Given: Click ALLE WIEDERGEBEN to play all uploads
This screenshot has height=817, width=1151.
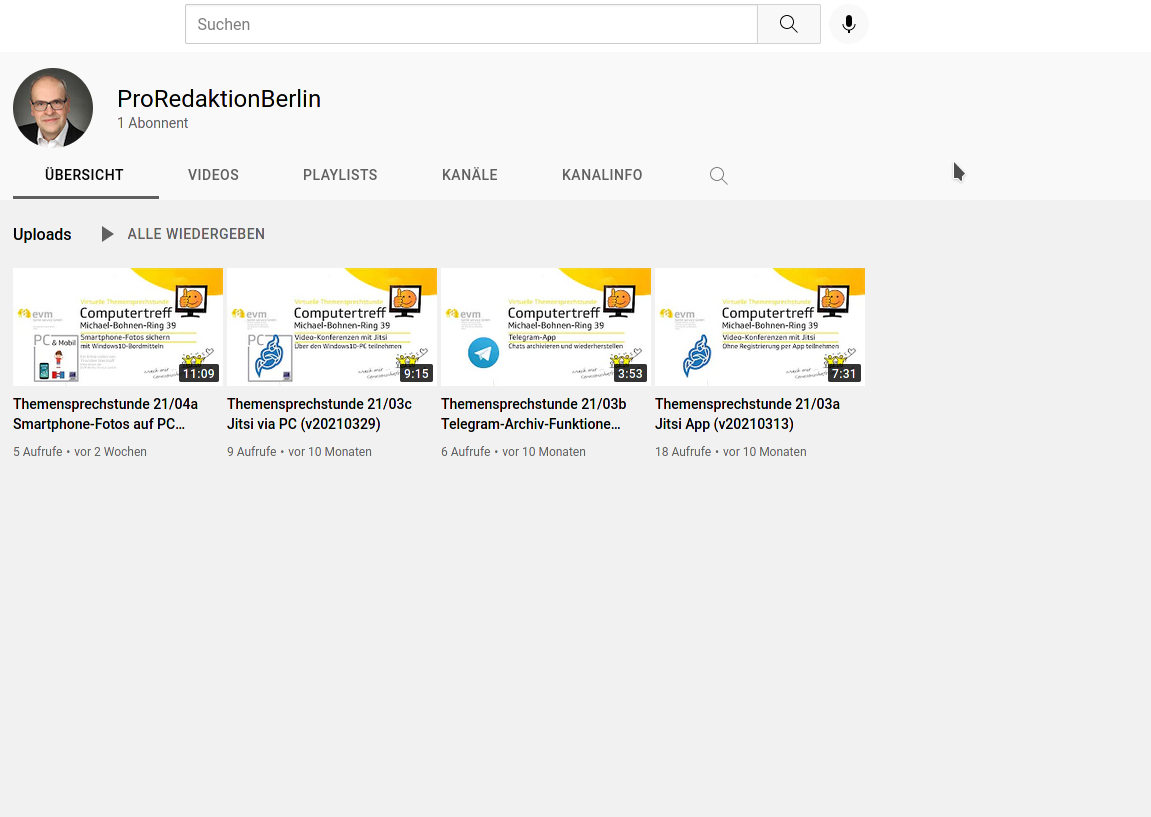Looking at the screenshot, I should point(196,234).
